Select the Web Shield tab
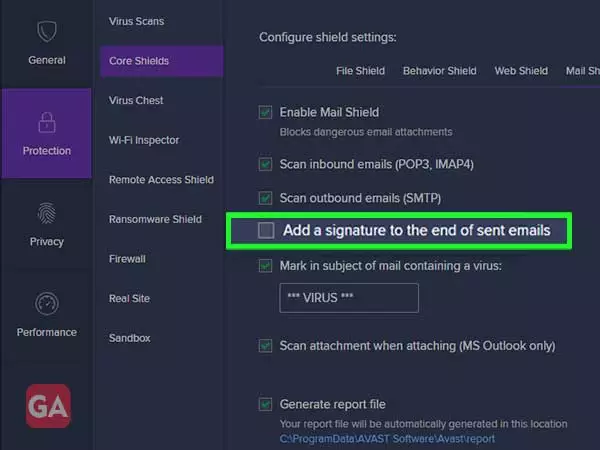Viewport: 600px width, 450px height. (x=521, y=71)
